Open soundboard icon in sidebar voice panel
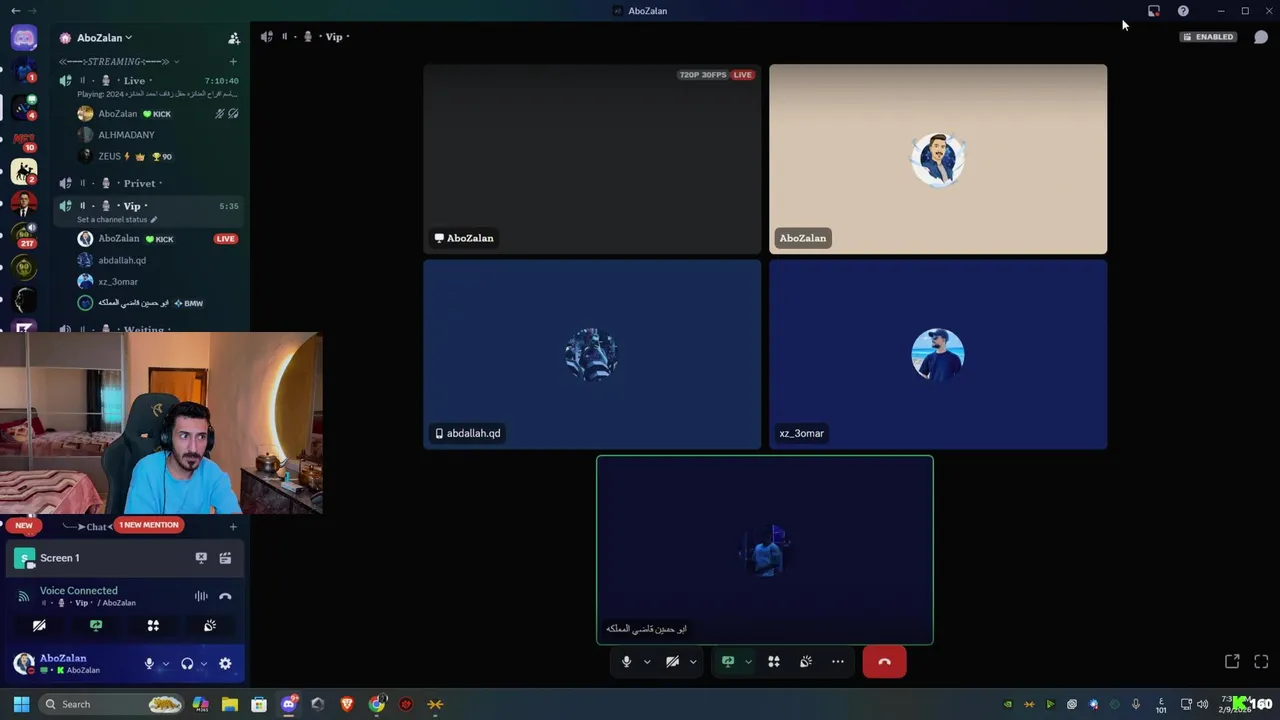 pyautogui.click(x=210, y=625)
